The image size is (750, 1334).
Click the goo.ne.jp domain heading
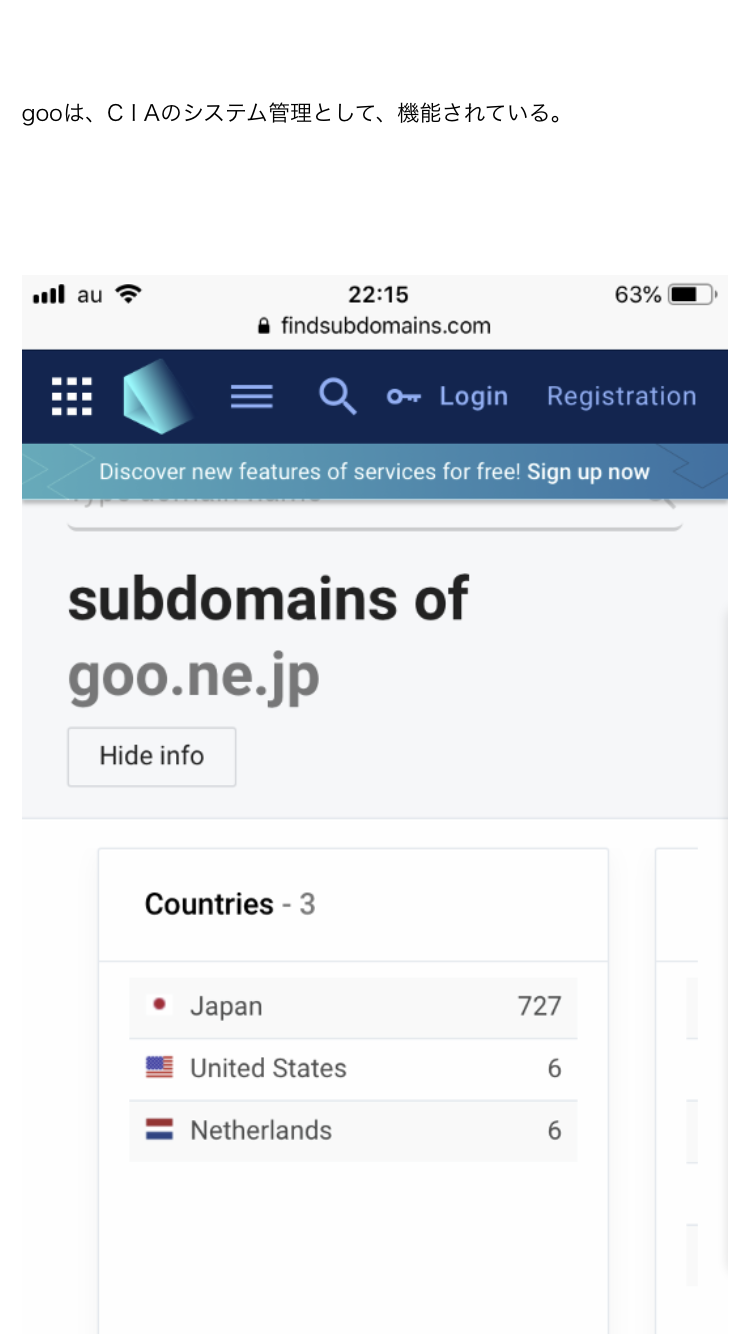(194, 678)
